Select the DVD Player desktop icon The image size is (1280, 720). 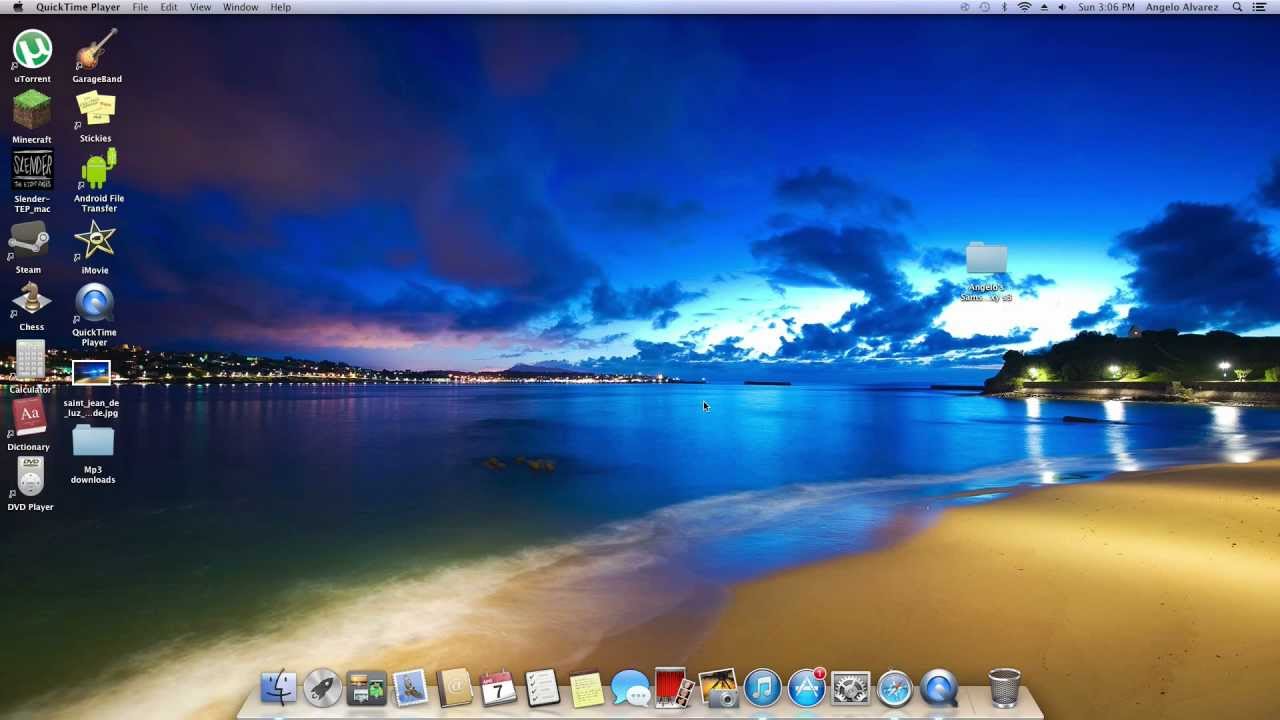tap(31, 478)
